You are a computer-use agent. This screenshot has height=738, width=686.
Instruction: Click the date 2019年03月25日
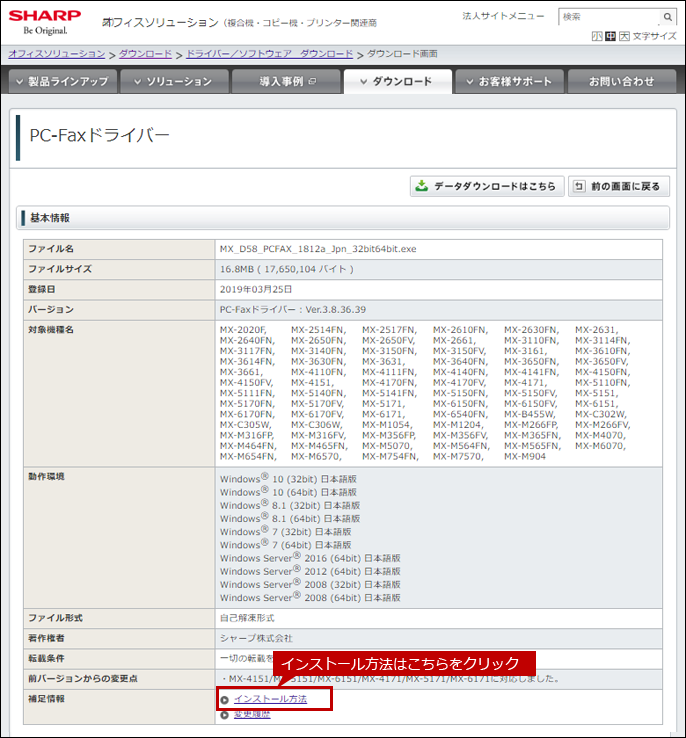click(256, 289)
